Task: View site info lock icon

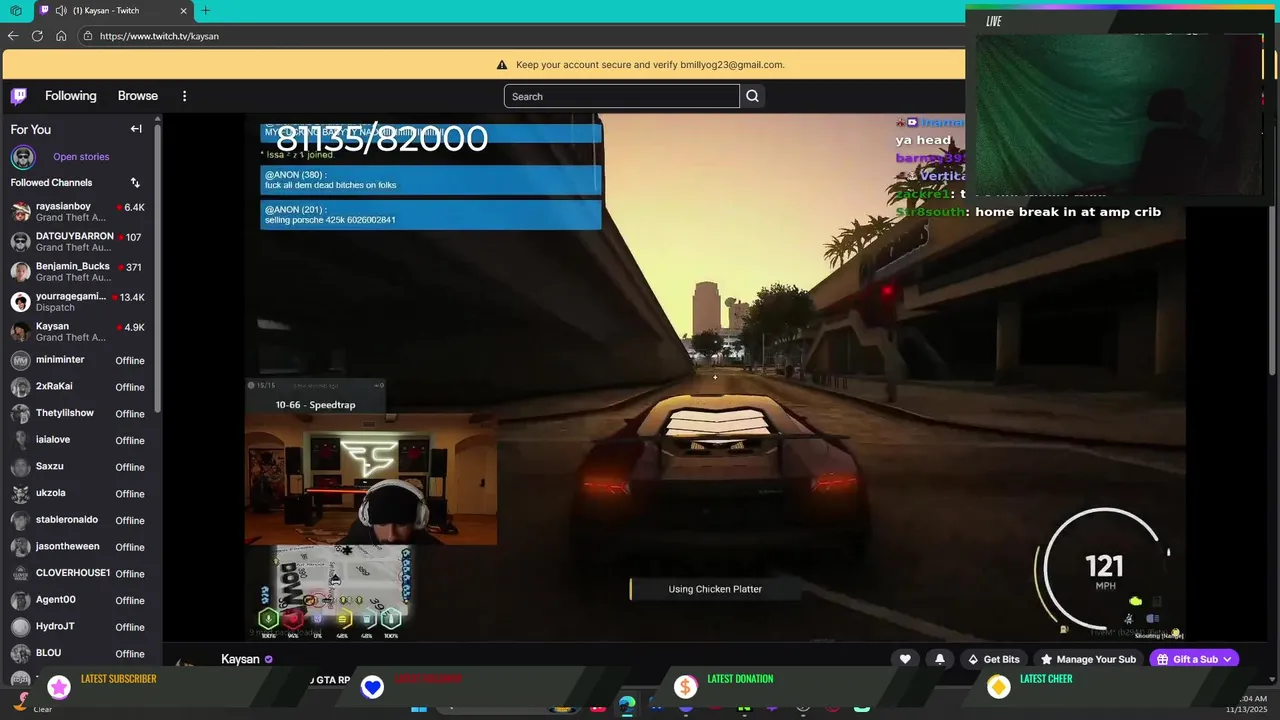Action: (88, 36)
